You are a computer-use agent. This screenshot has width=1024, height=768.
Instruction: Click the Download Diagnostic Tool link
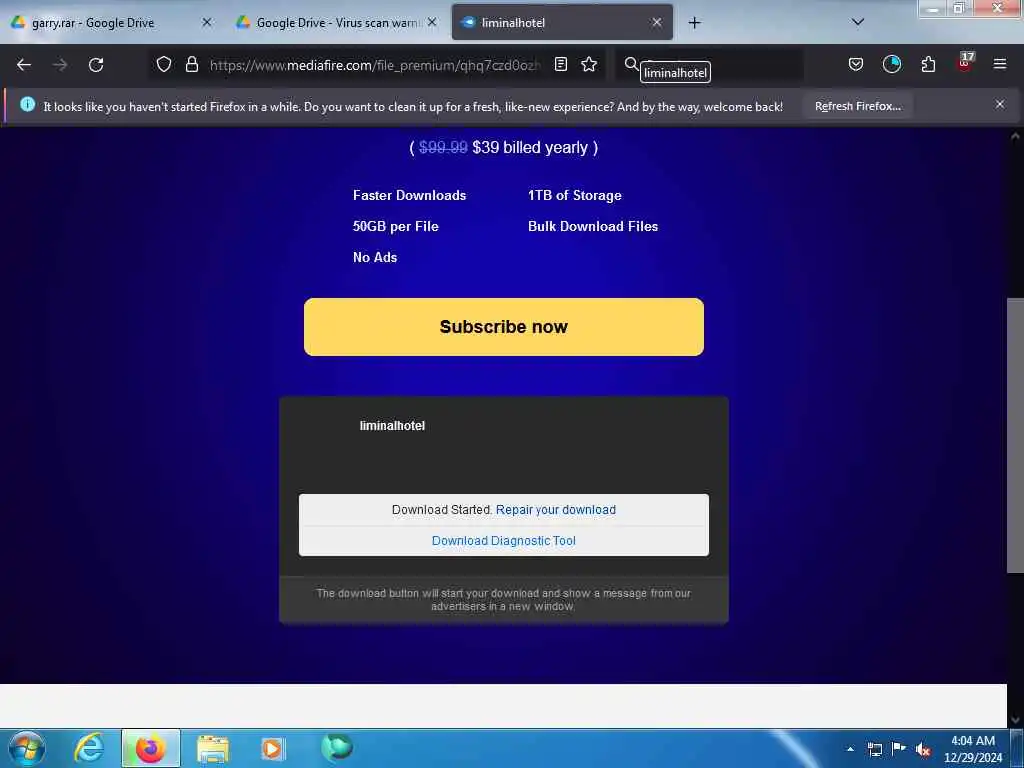pyautogui.click(x=504, y=541)
